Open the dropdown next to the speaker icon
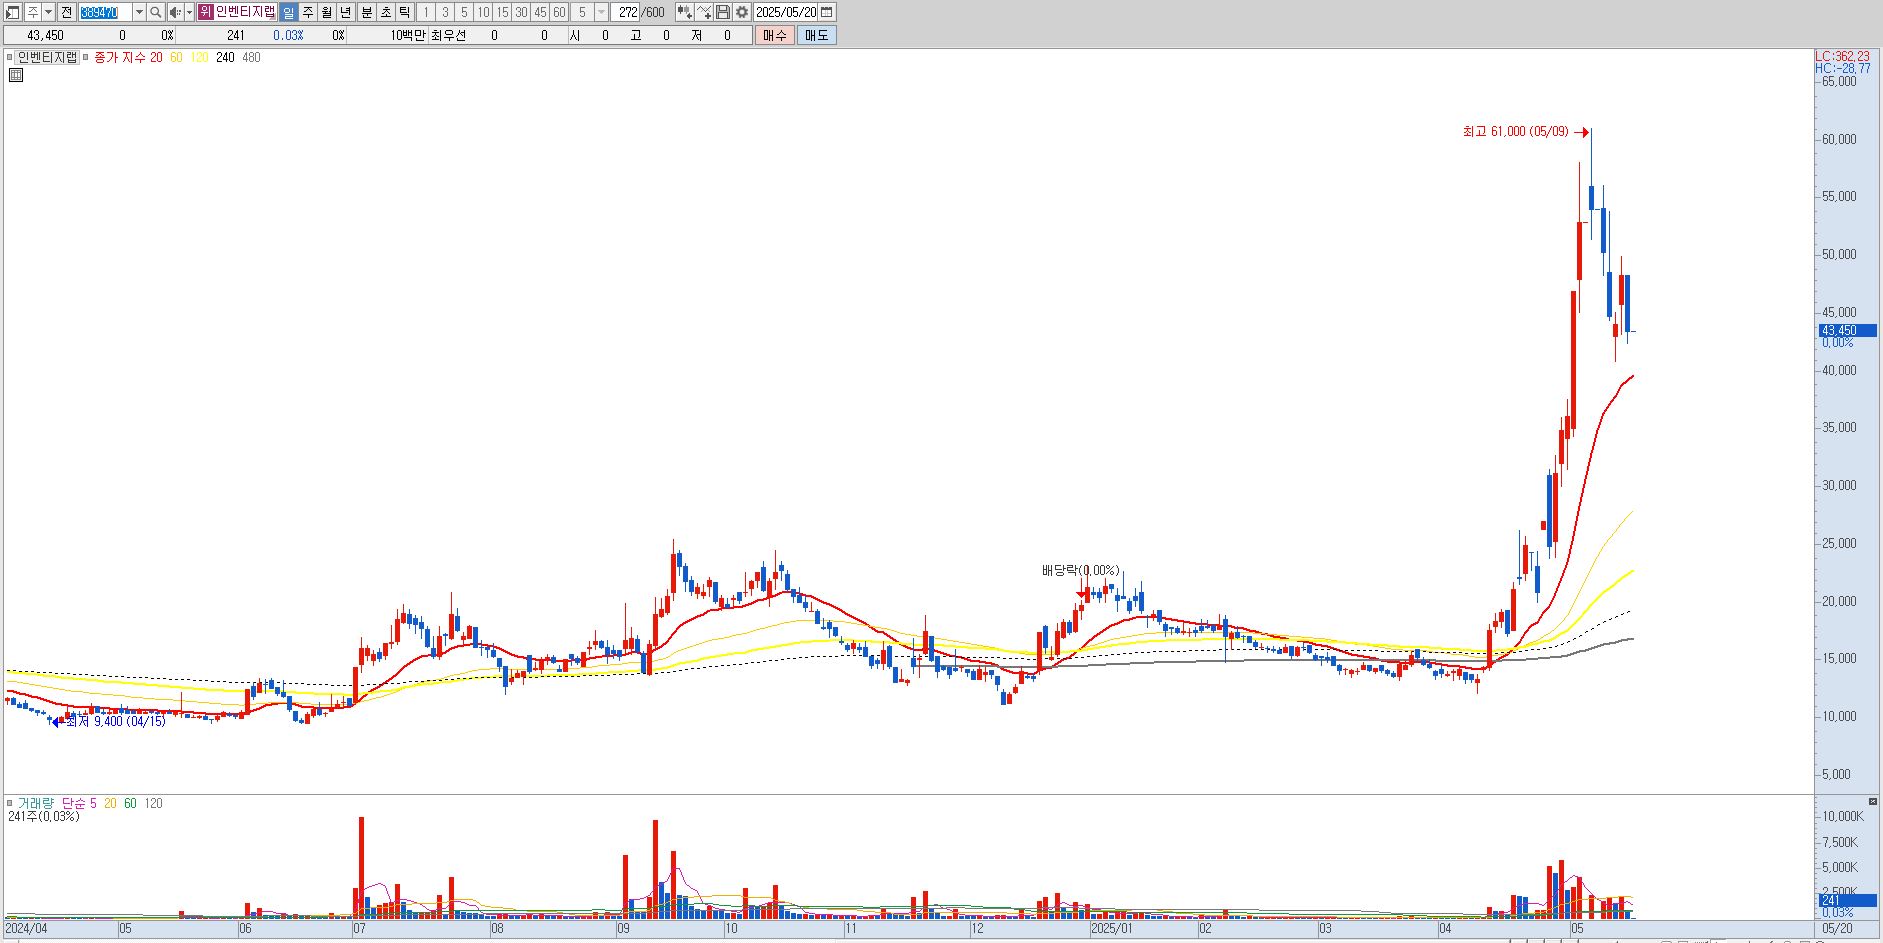Screen dimensions: 1883x943 tap(189, 12)
